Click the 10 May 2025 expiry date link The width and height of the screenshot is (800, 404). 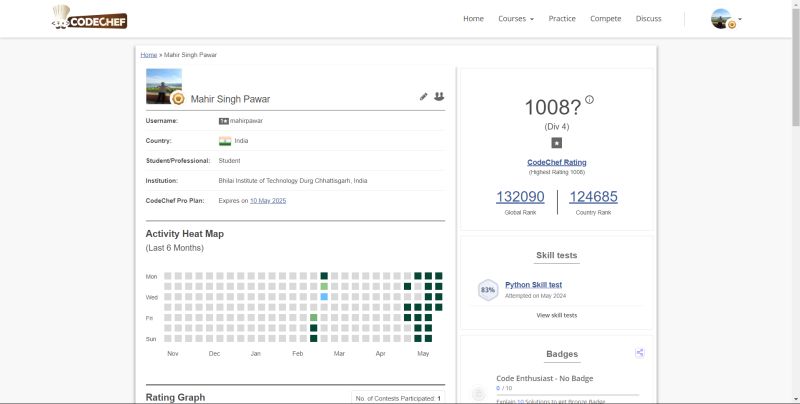point(268,201)
